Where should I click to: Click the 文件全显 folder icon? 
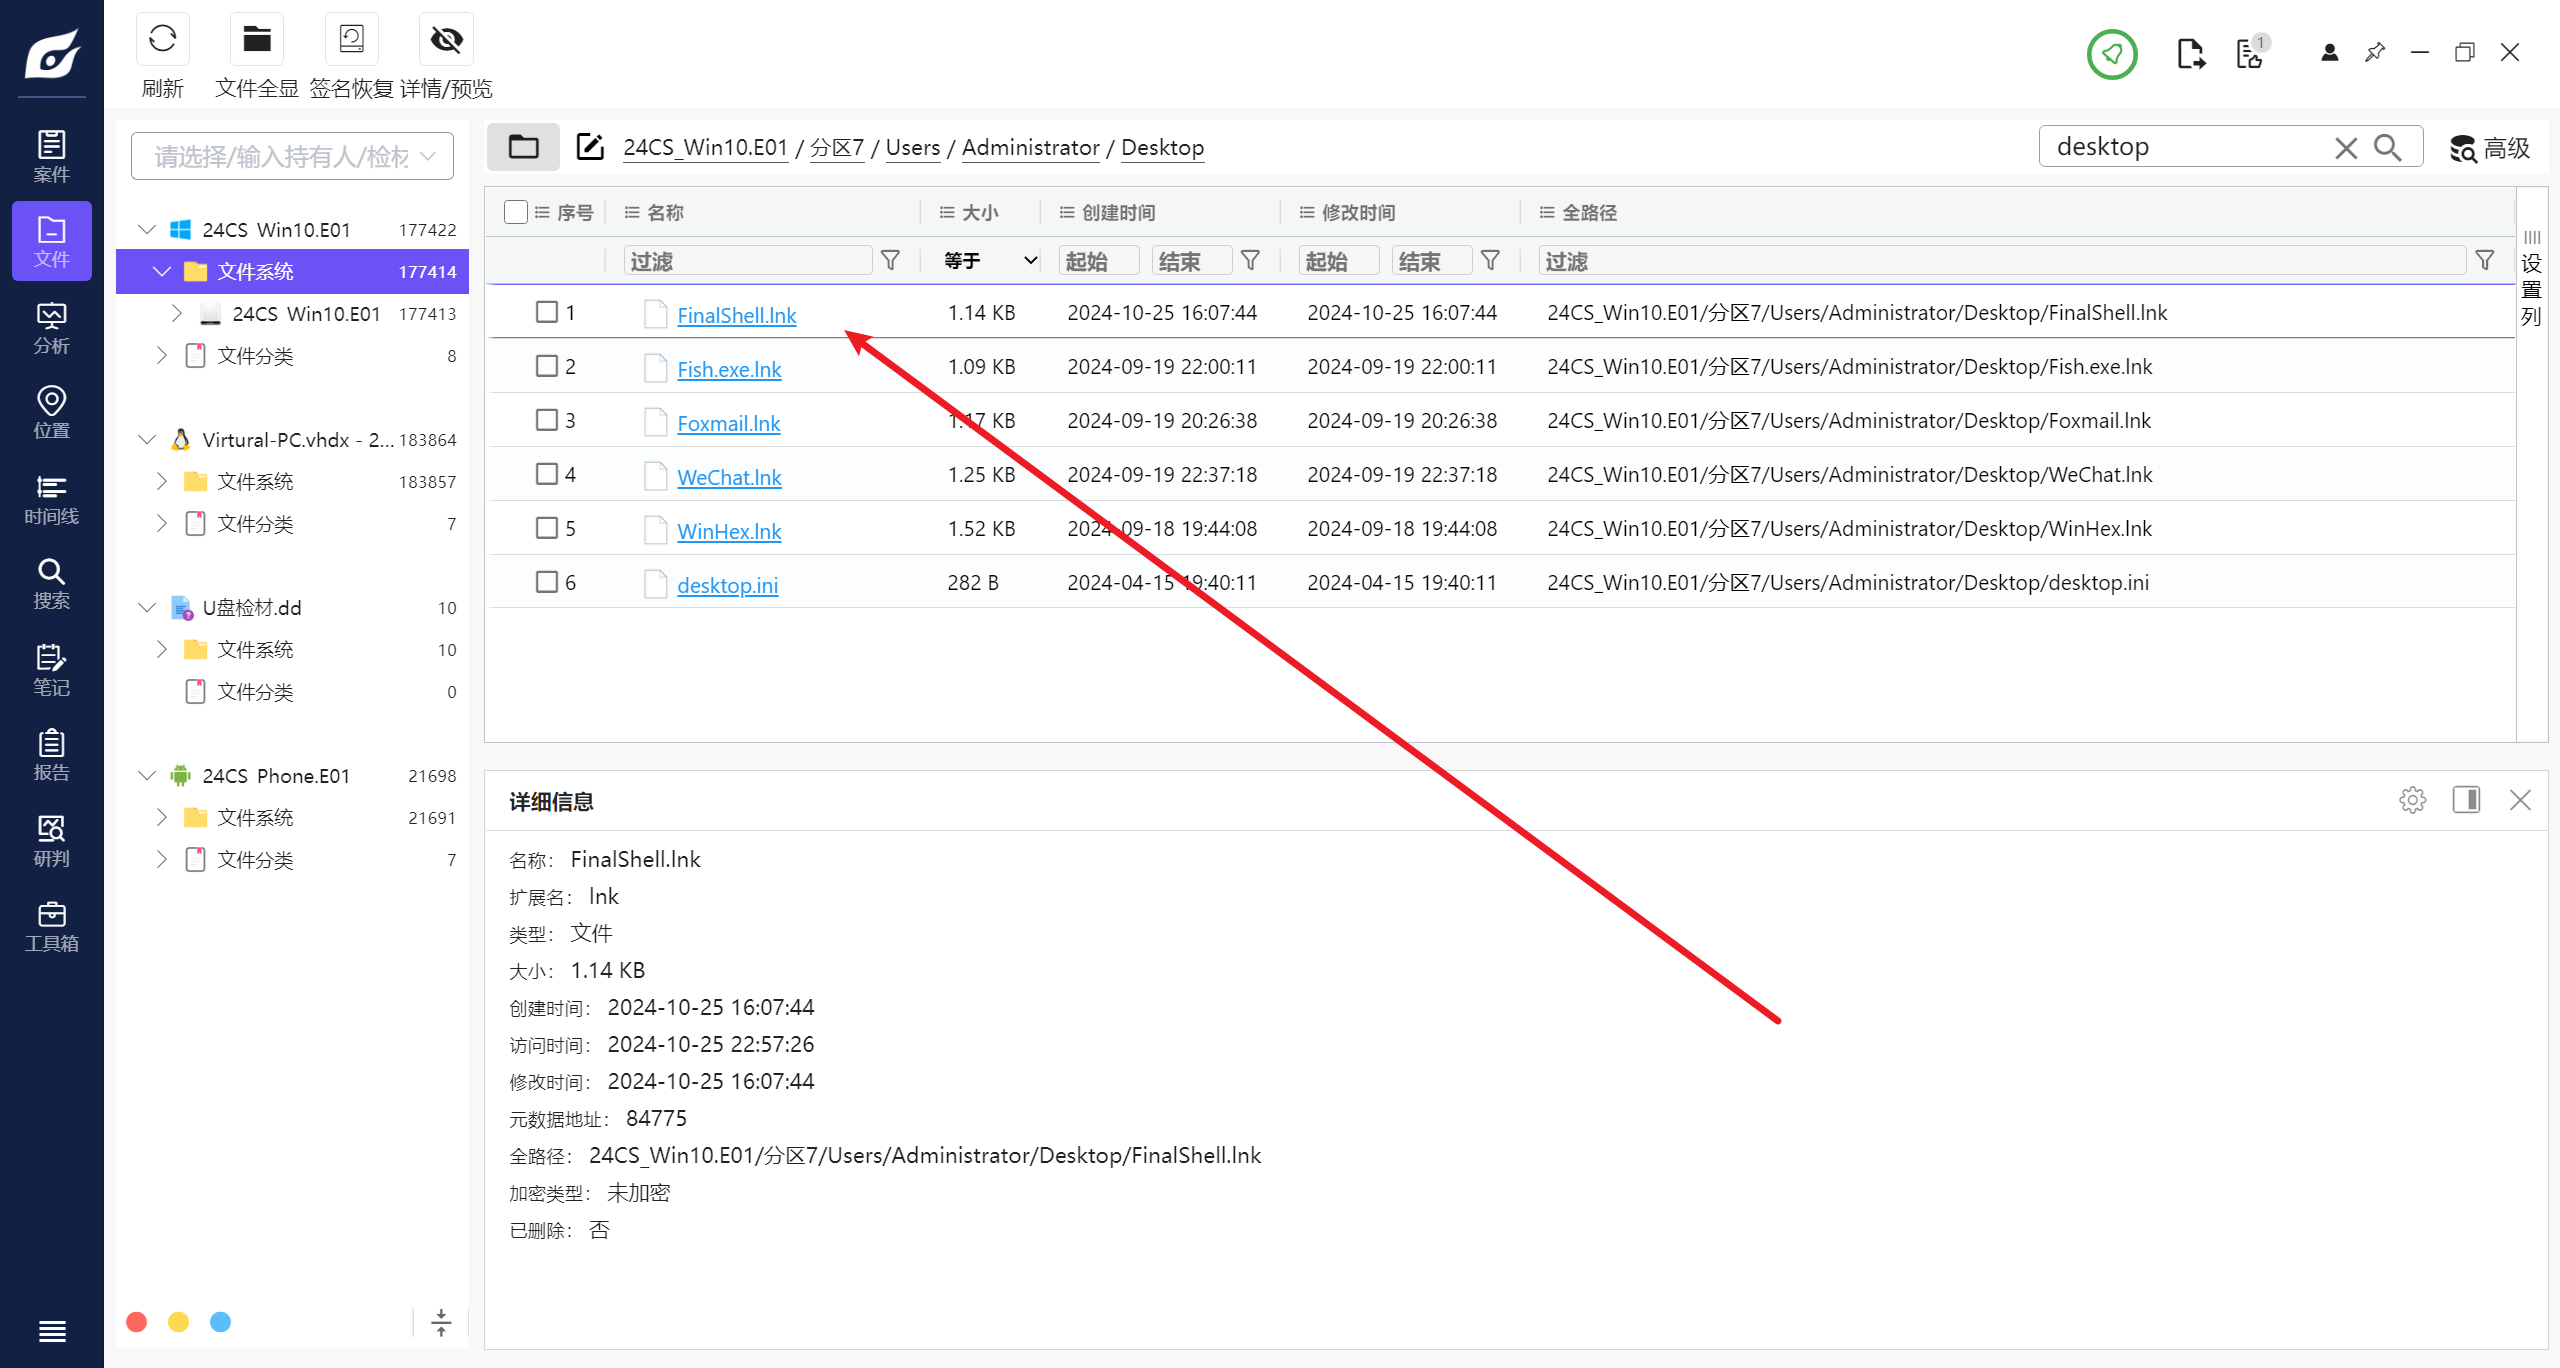[x=257, y=40]
